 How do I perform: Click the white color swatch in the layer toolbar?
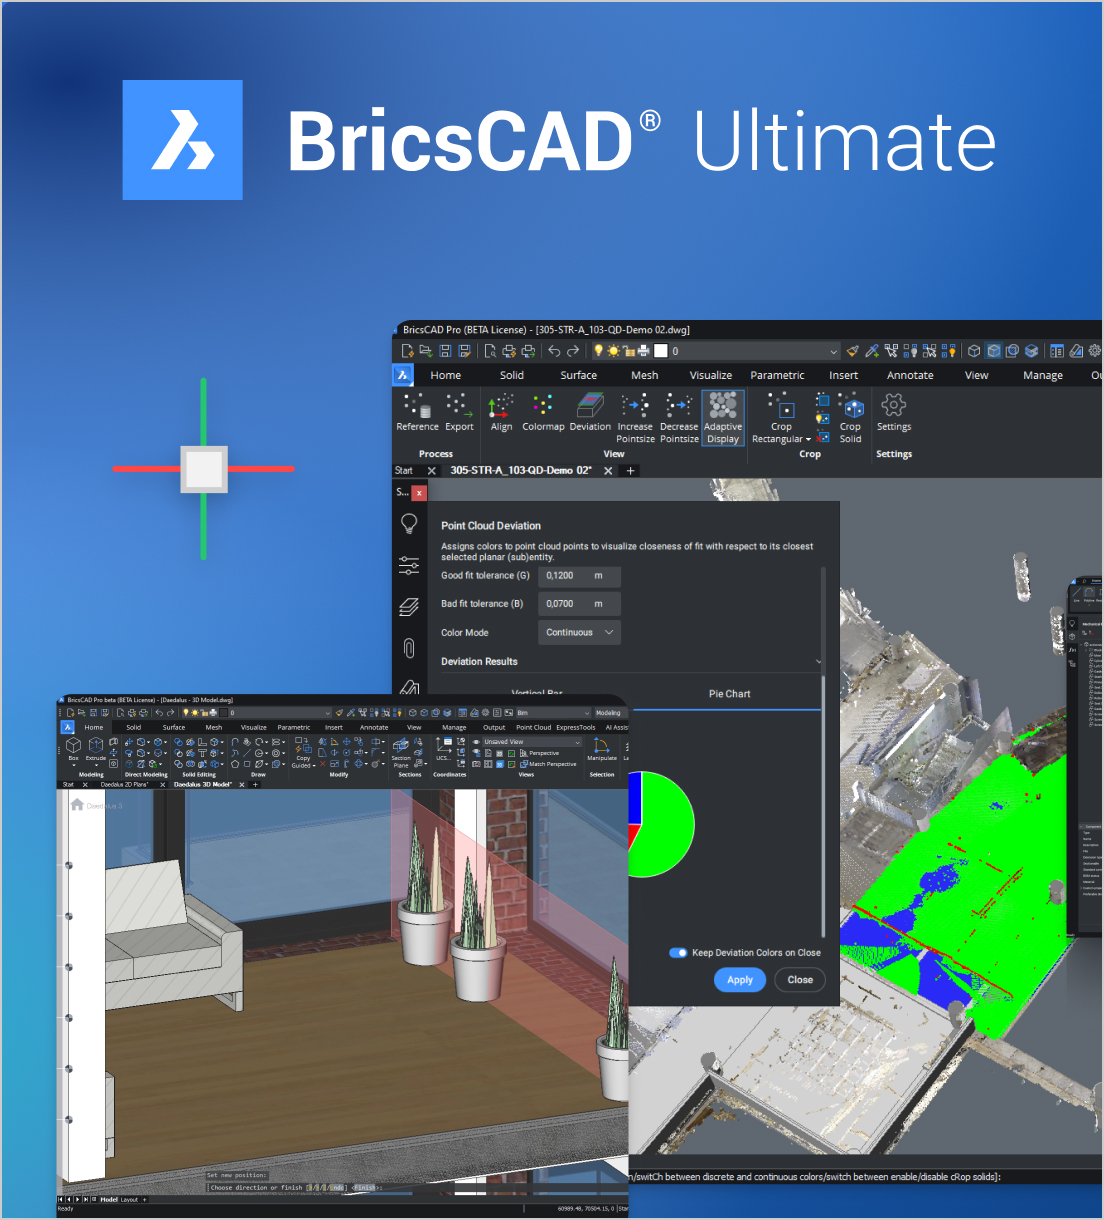click(660, 351)
